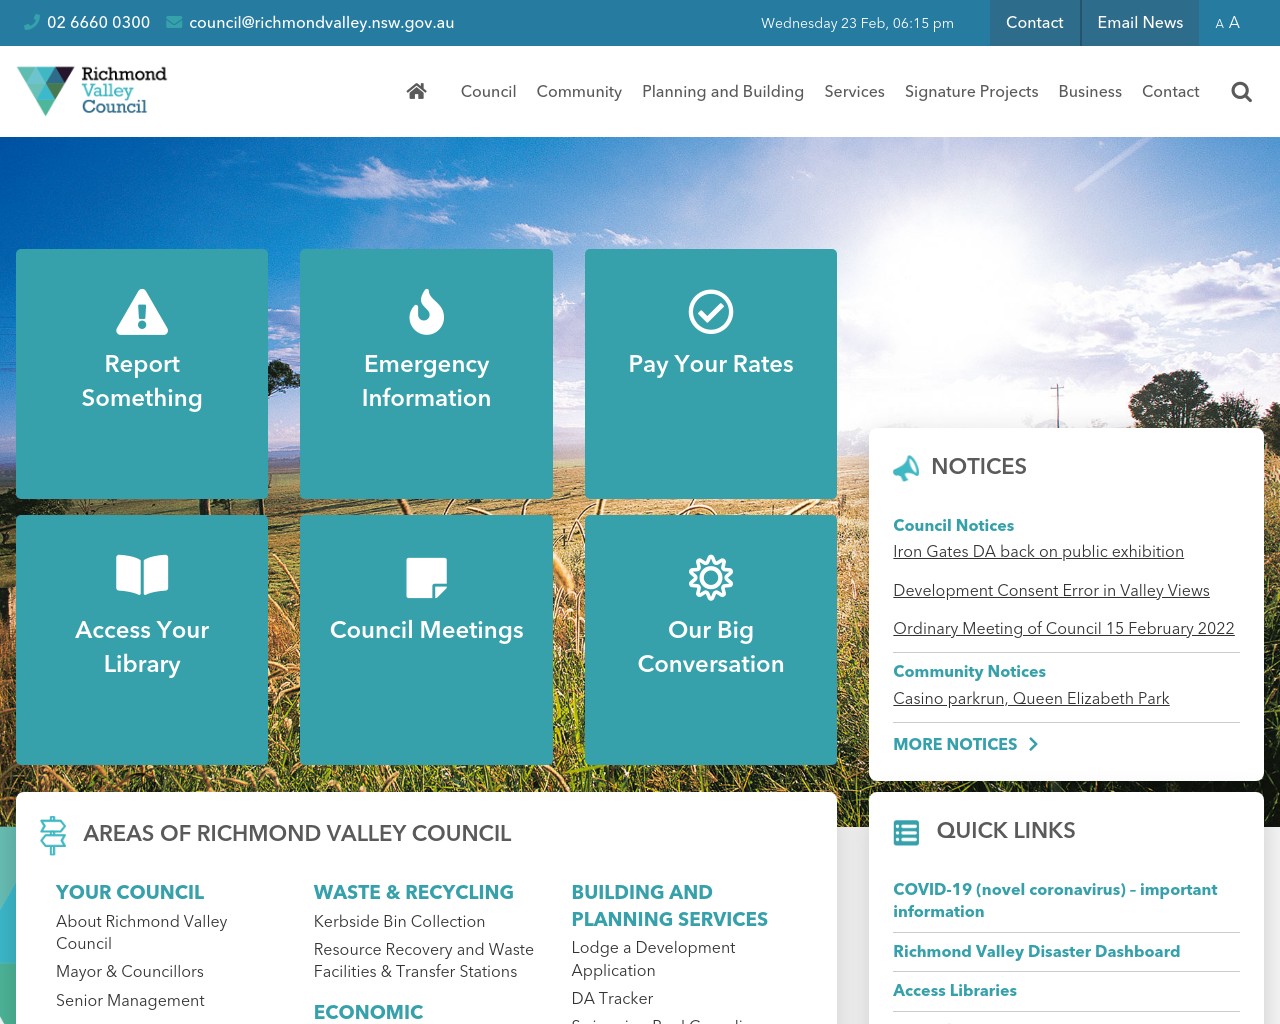Open the Signature Projects menu
Image resolution: width=1280 pixels, height=1024 pixels.
[971, 91]
